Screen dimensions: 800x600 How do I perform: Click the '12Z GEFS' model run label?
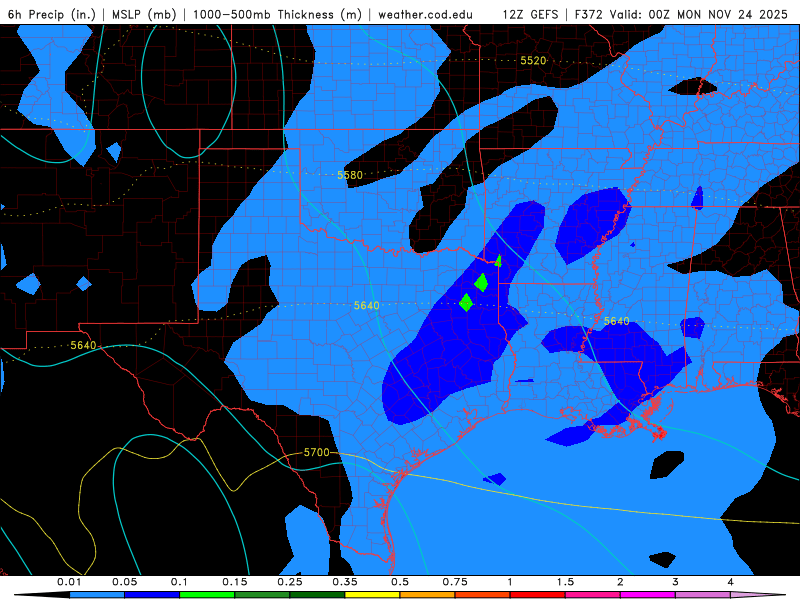pyautogui.click(x=531, y=14)
